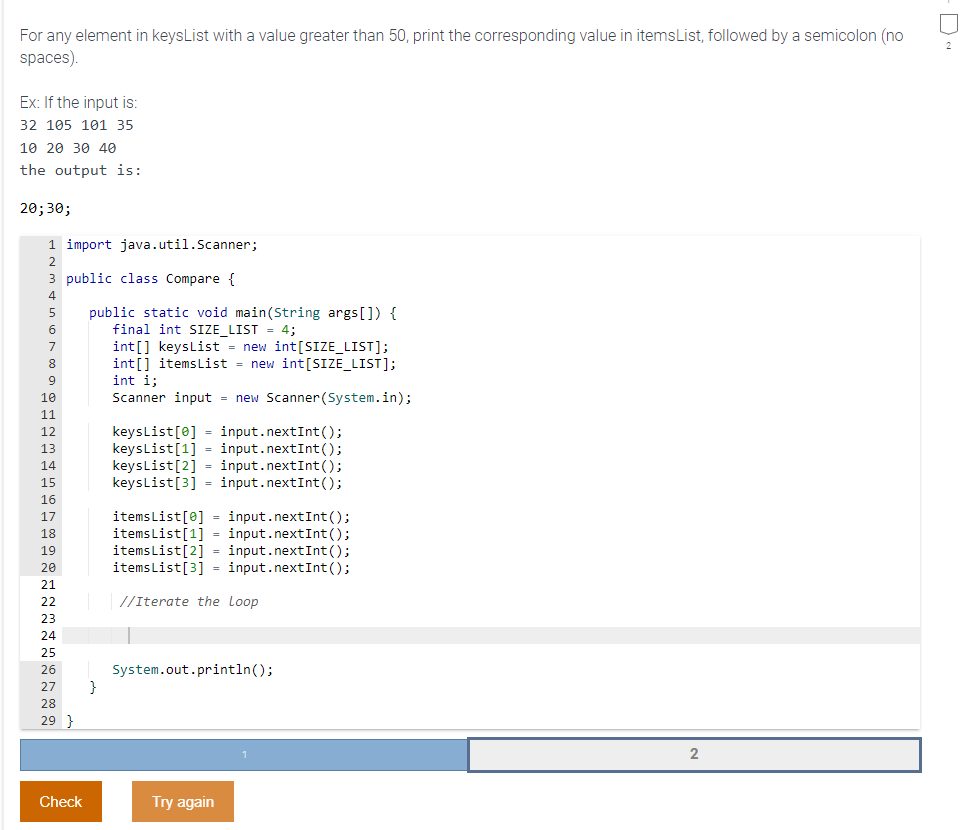Click line number 29 in gutter
This screenshot has width=969, height=830.
click(x=48, y=721)
